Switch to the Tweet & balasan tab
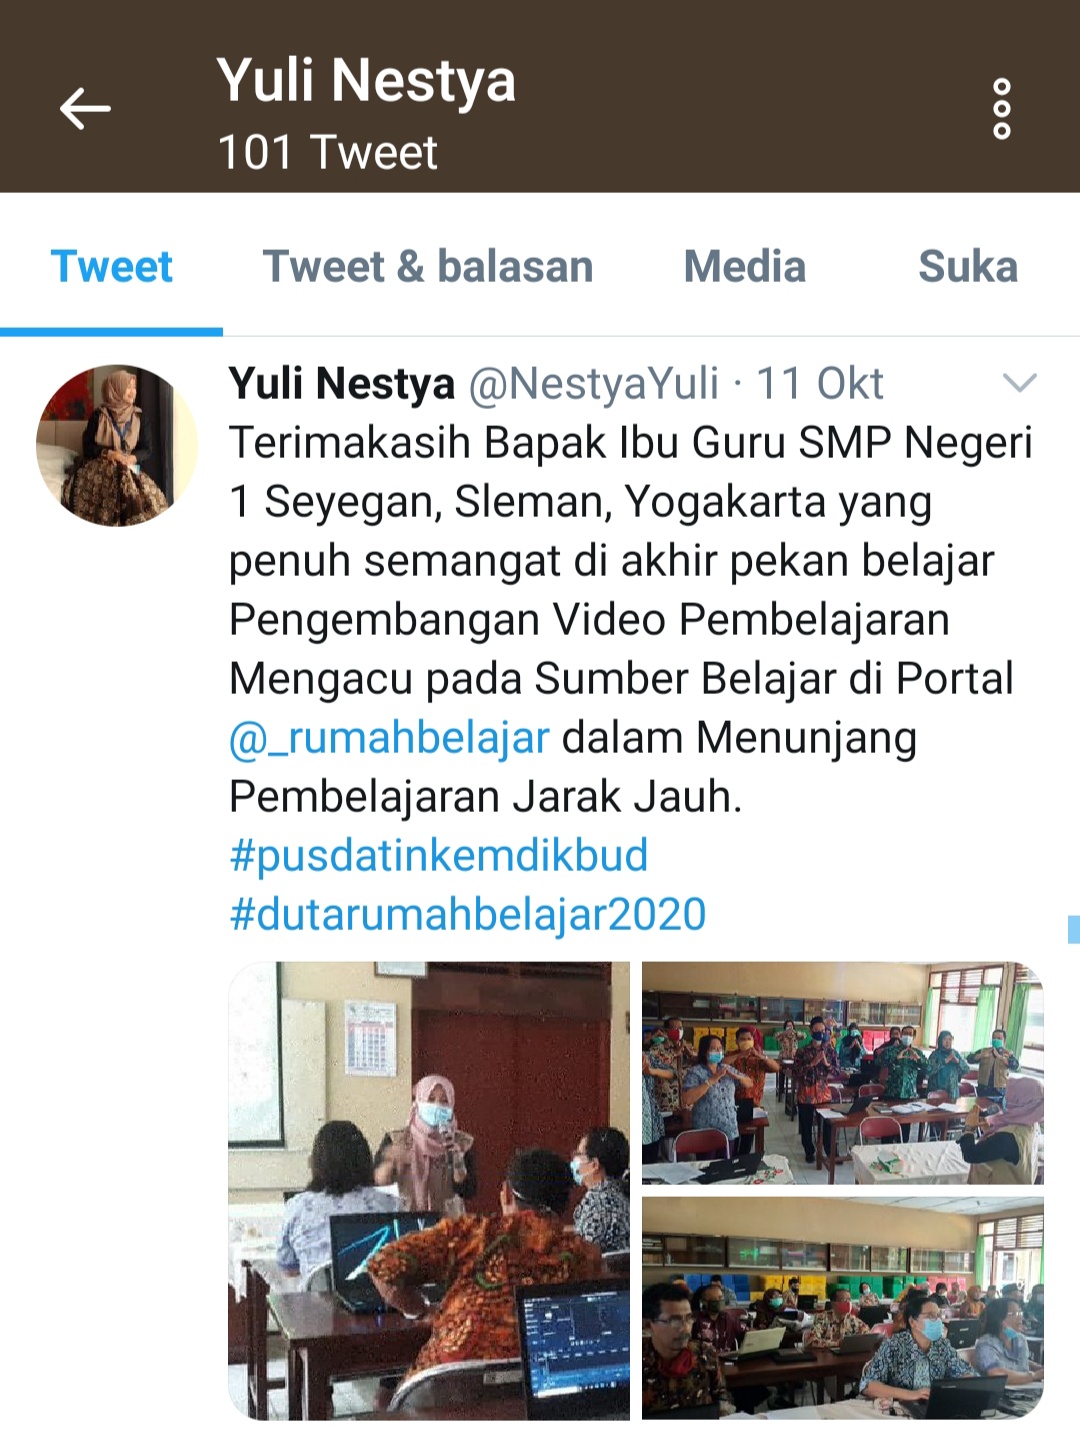 click(x=428, y=267)
